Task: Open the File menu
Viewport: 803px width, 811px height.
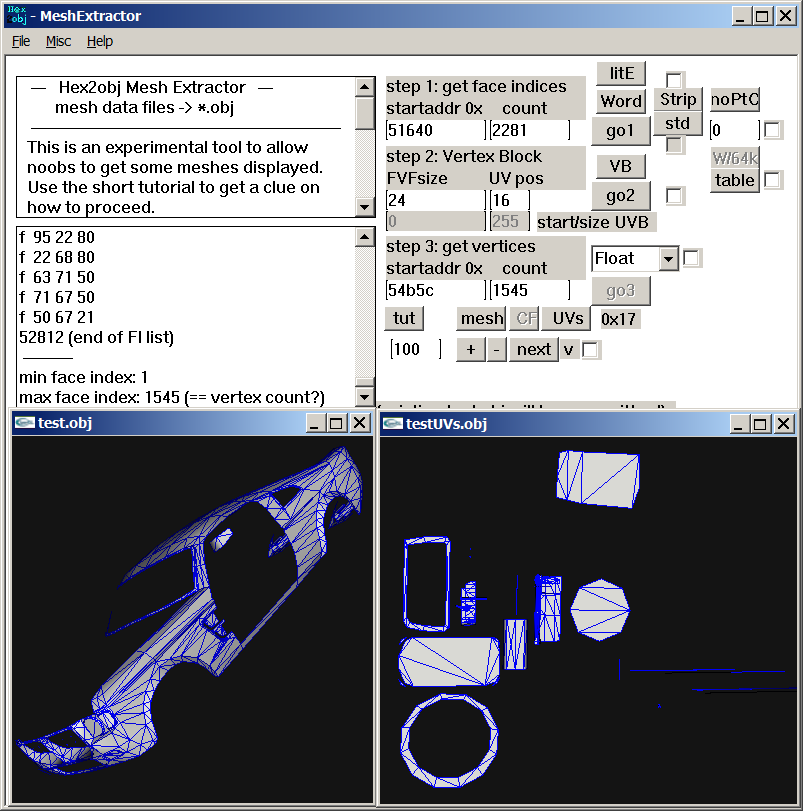Action: (21, 41)
